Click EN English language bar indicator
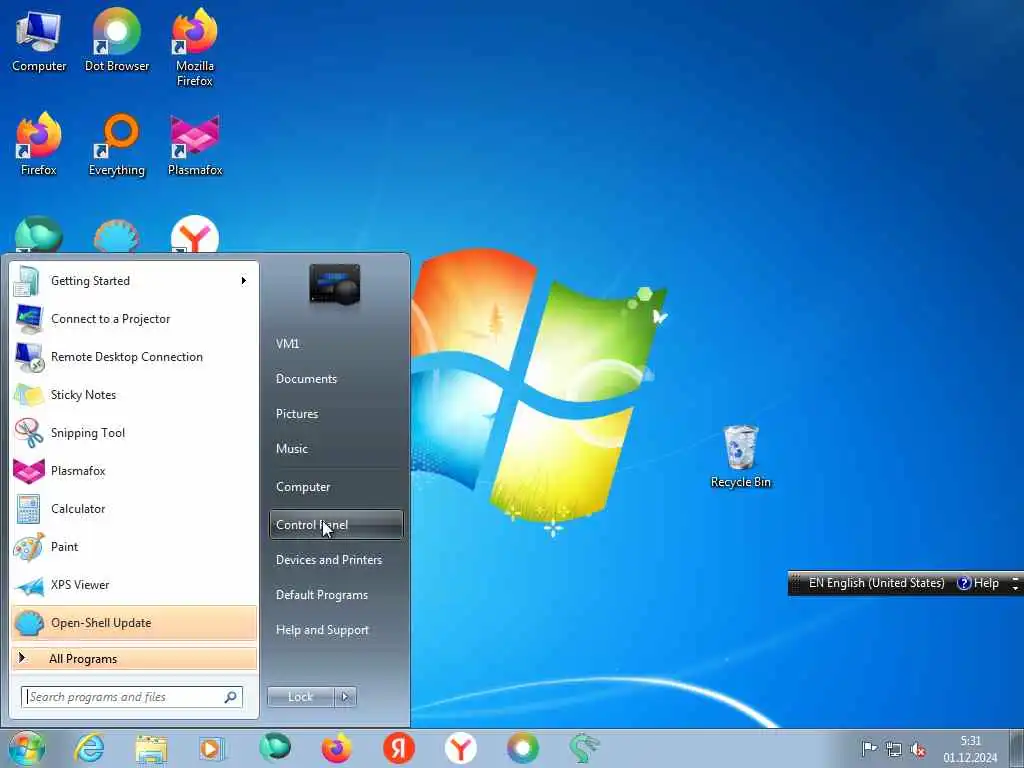The width and height of the screenshot is (1024, 768). coord(876,583)
